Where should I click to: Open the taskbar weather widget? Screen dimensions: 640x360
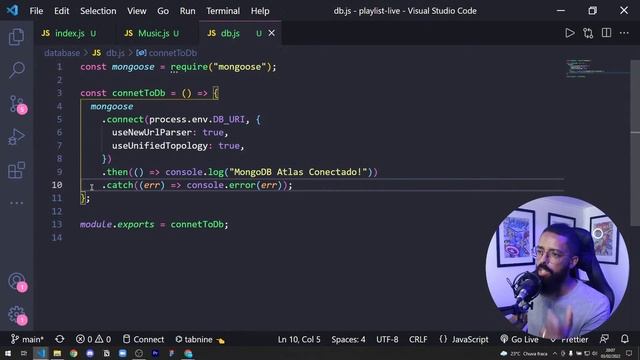tap(524, 353)
